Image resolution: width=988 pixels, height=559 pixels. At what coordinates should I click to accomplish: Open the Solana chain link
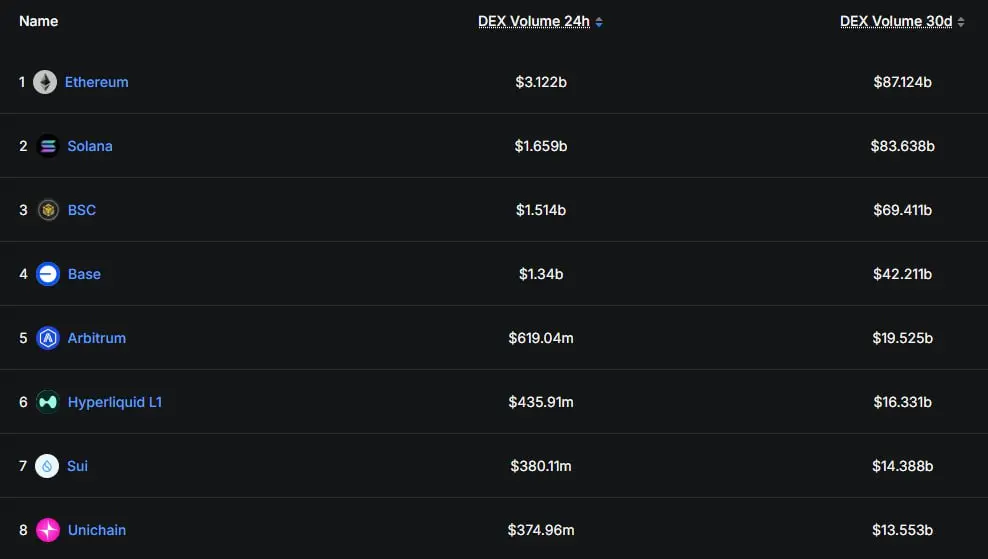[90, 146]
